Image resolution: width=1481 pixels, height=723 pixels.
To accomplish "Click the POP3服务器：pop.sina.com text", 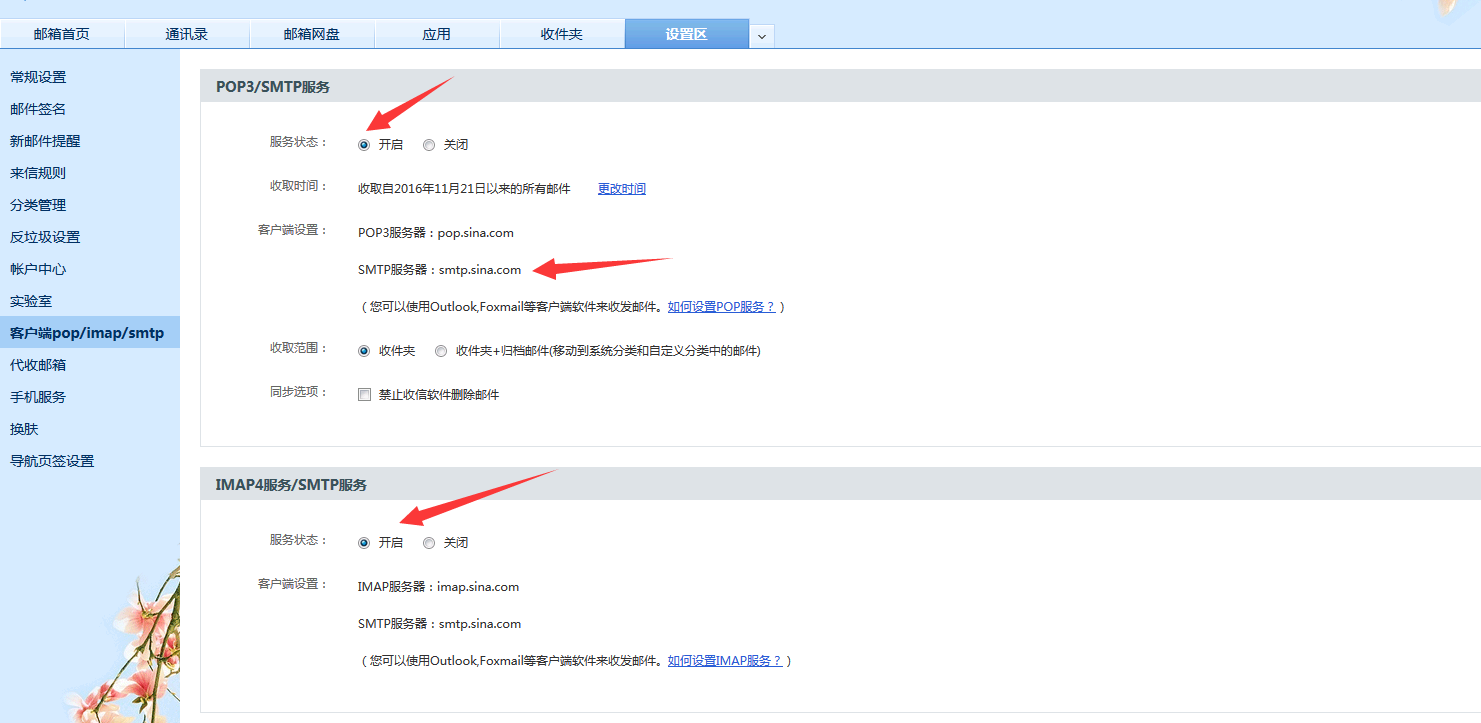I will [x=436, y=233].
